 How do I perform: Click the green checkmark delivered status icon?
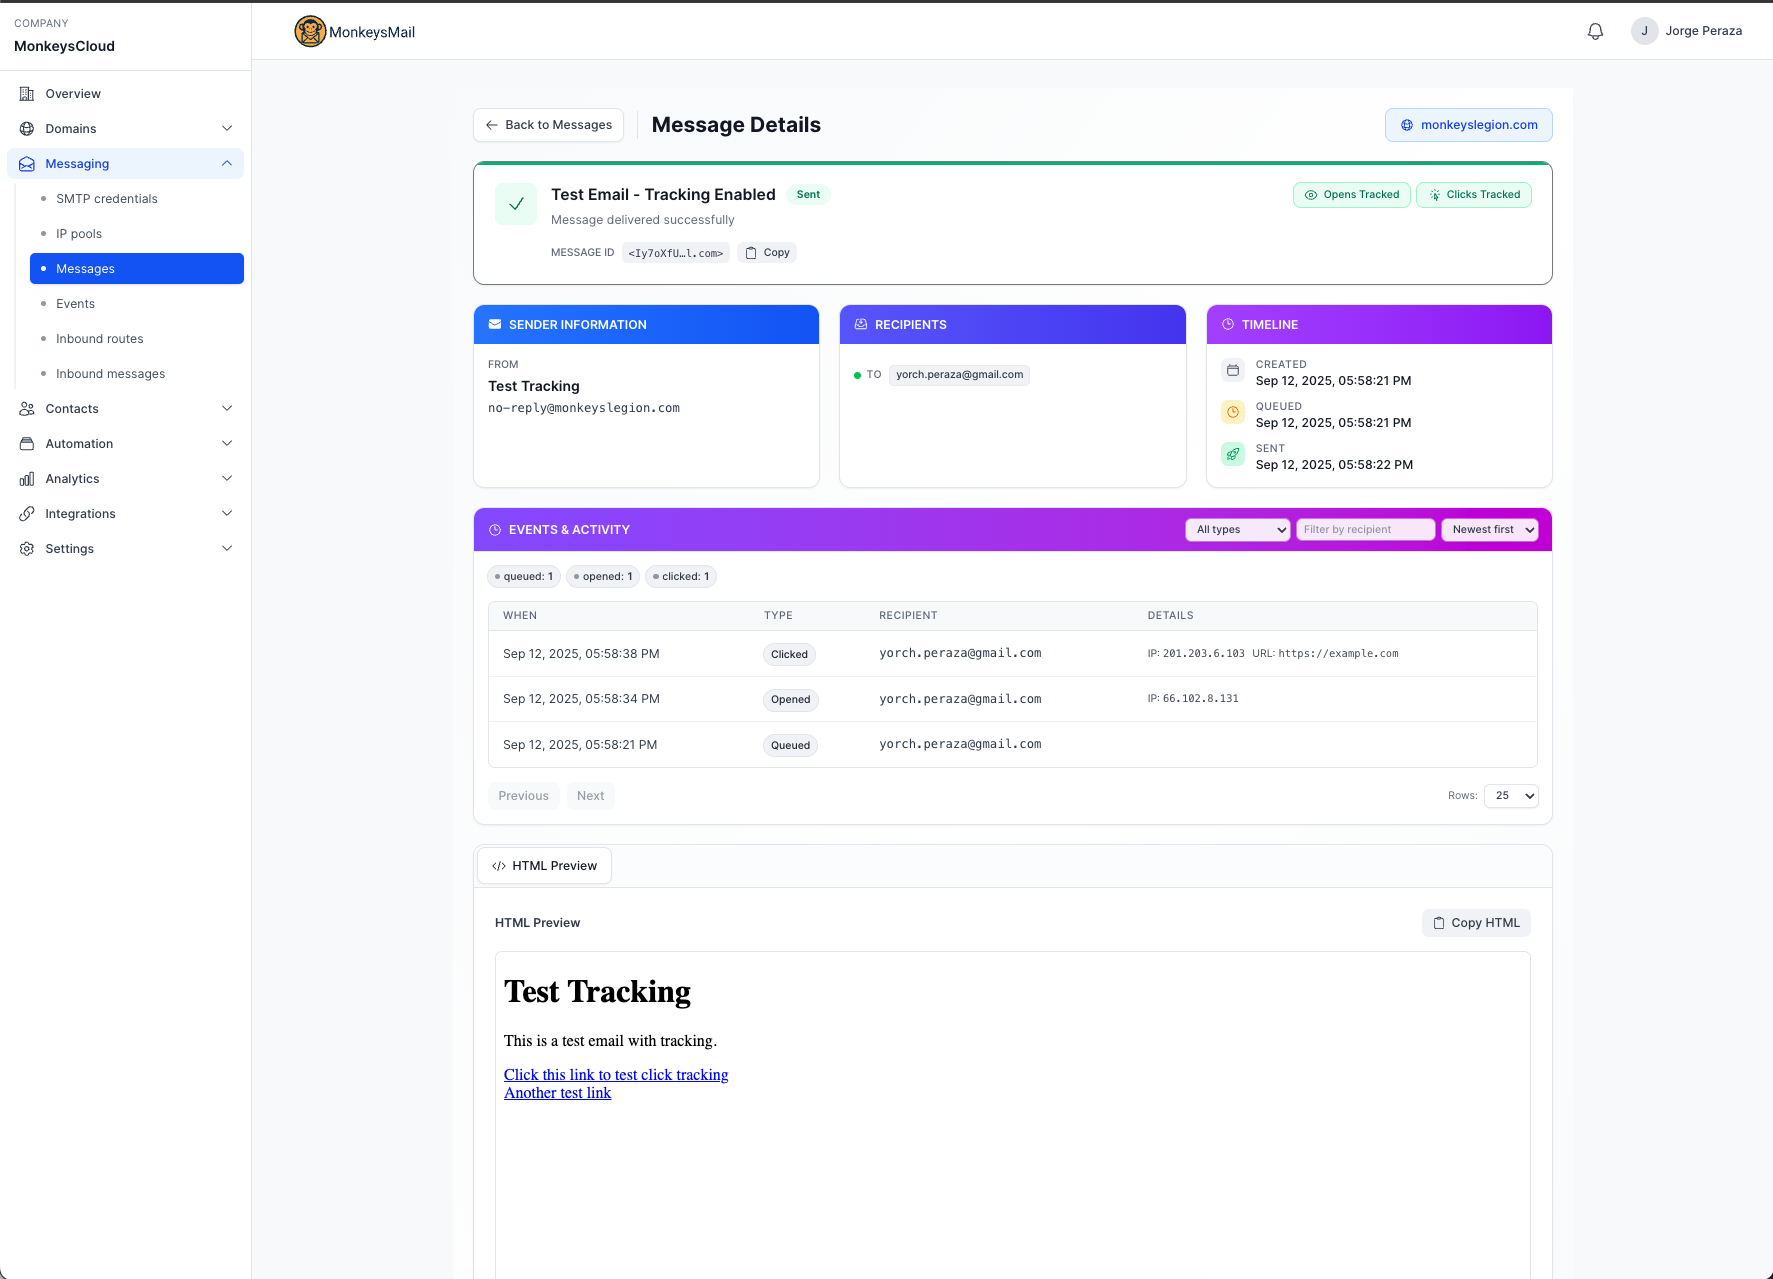[516, 204]
